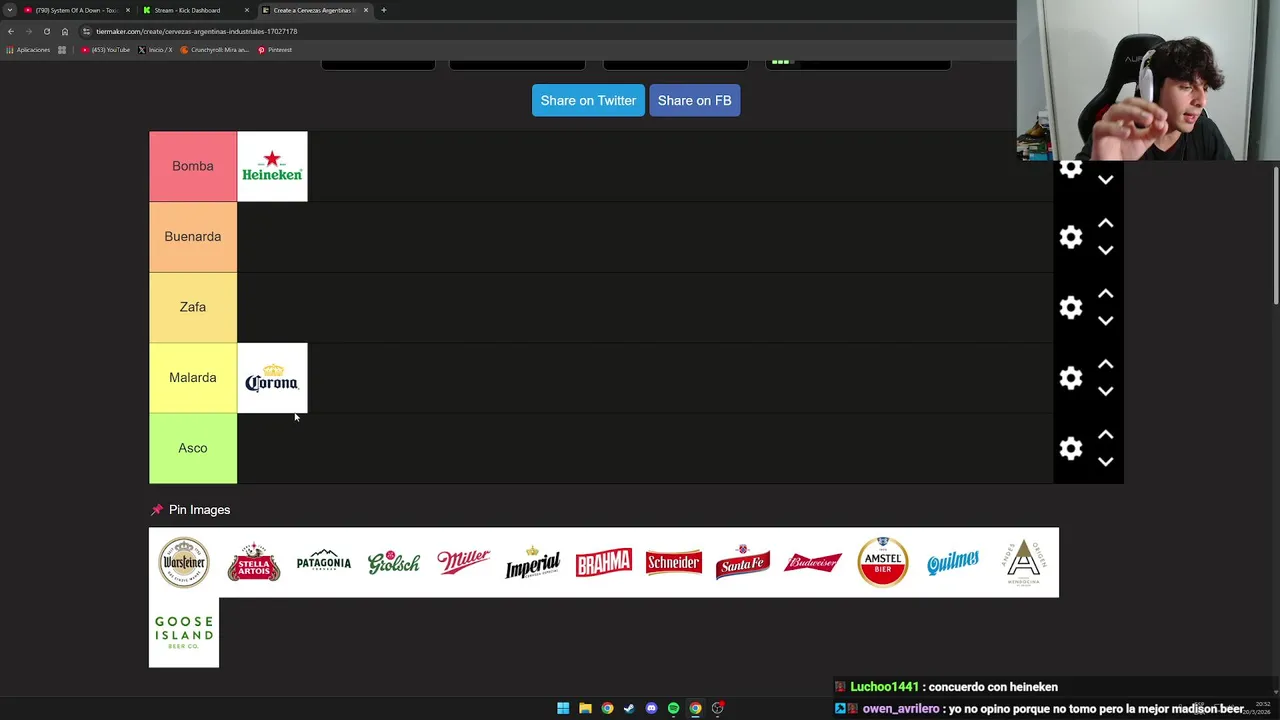This screenshot has height=720, width=1280.
Task: Open a new browser tab
Action: [x=383, y=10]
